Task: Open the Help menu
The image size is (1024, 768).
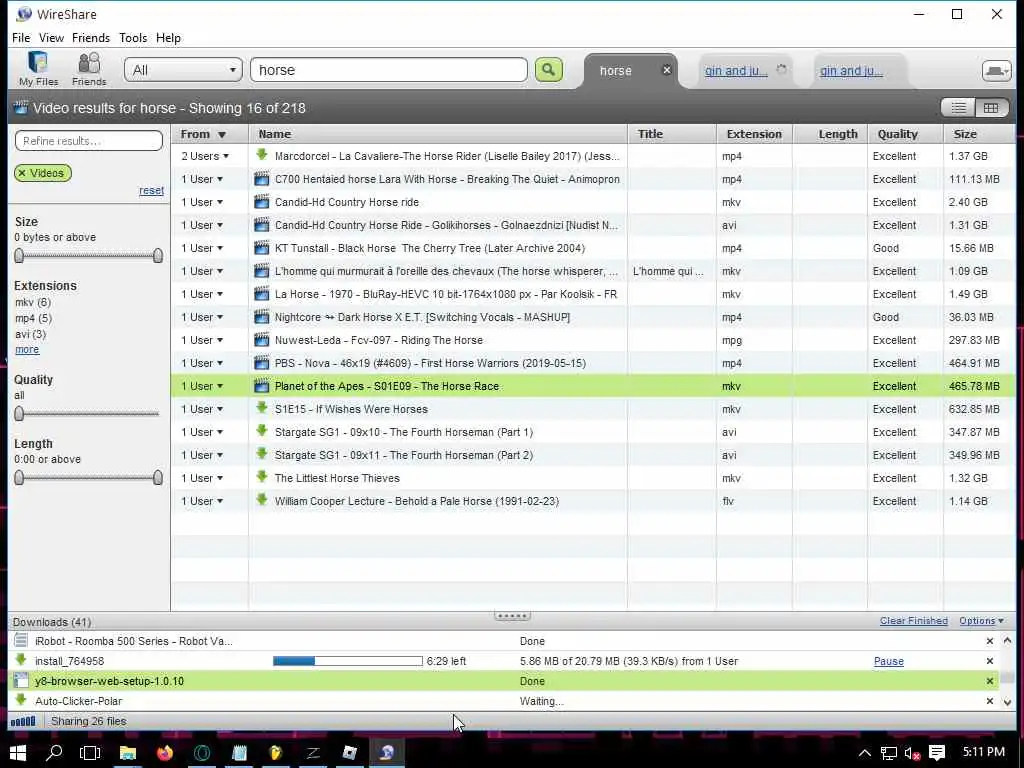Action: coord(168,38)
